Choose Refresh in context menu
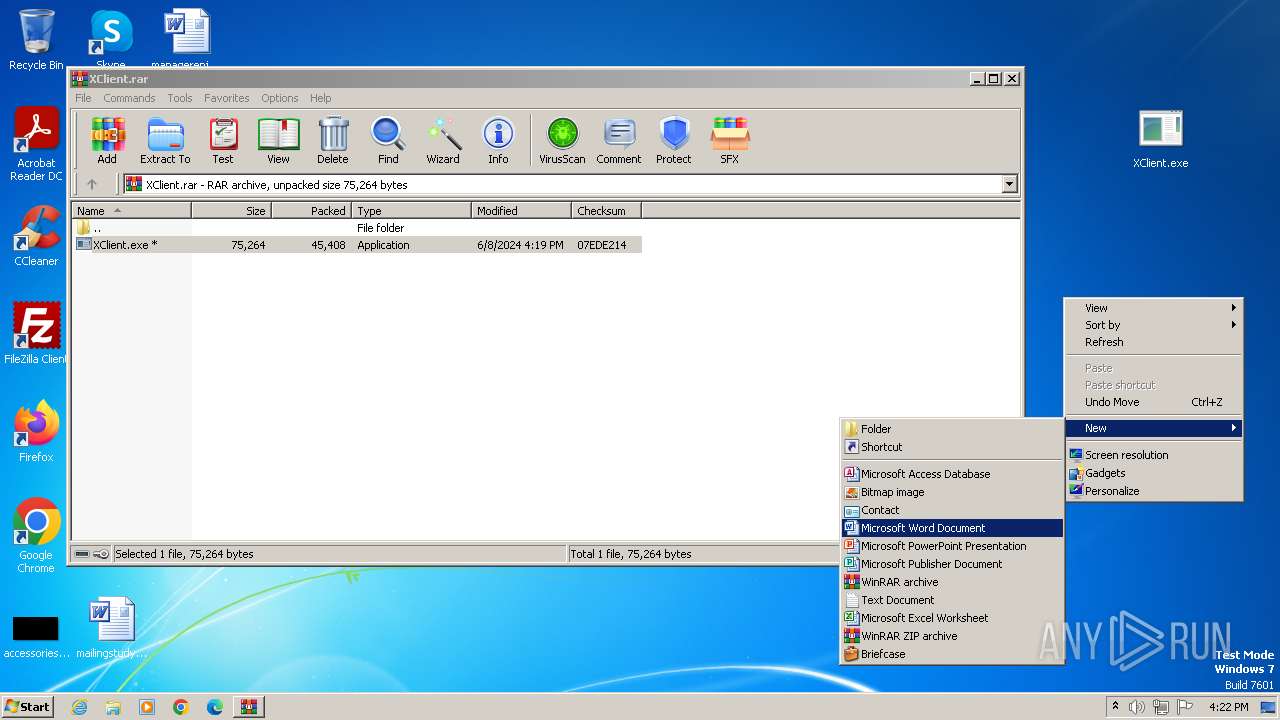The image size is (1280, 720). 1154,342
